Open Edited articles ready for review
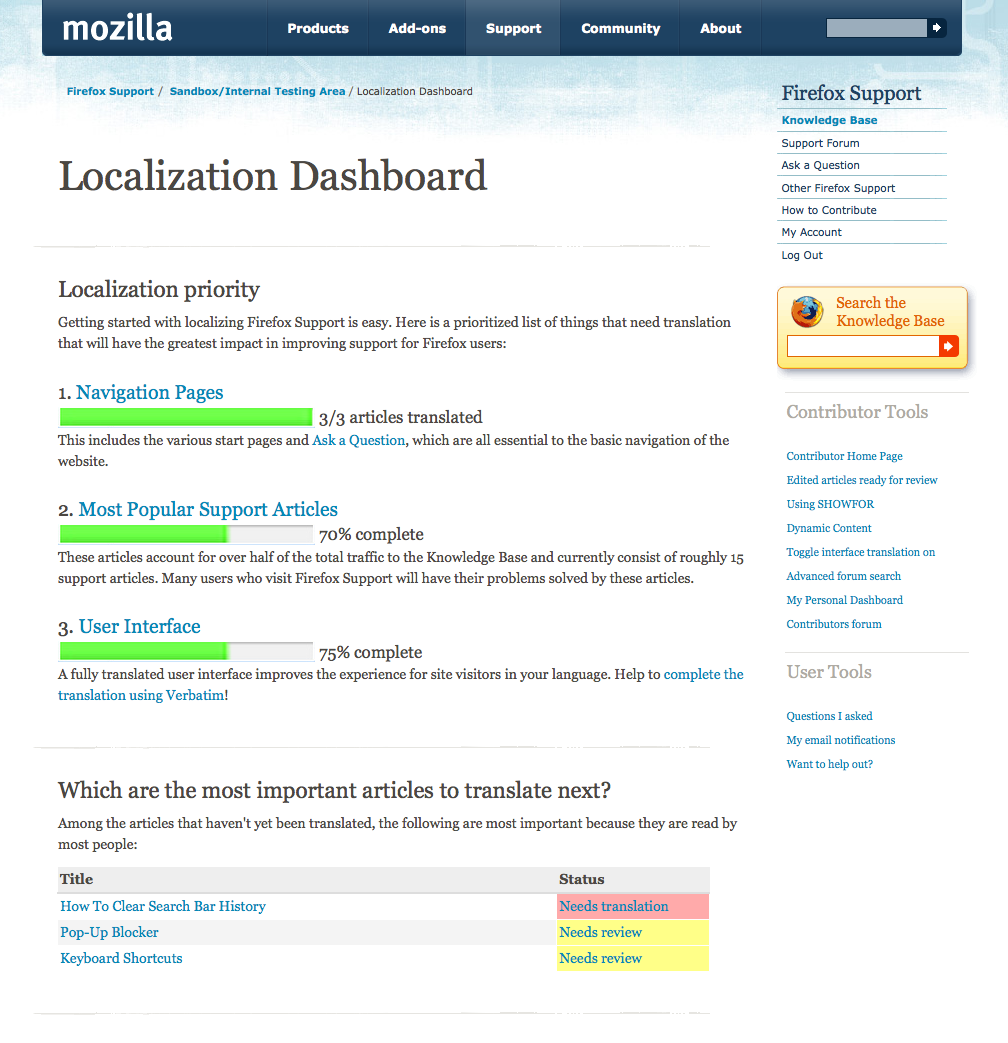 [x=862, y=480]
